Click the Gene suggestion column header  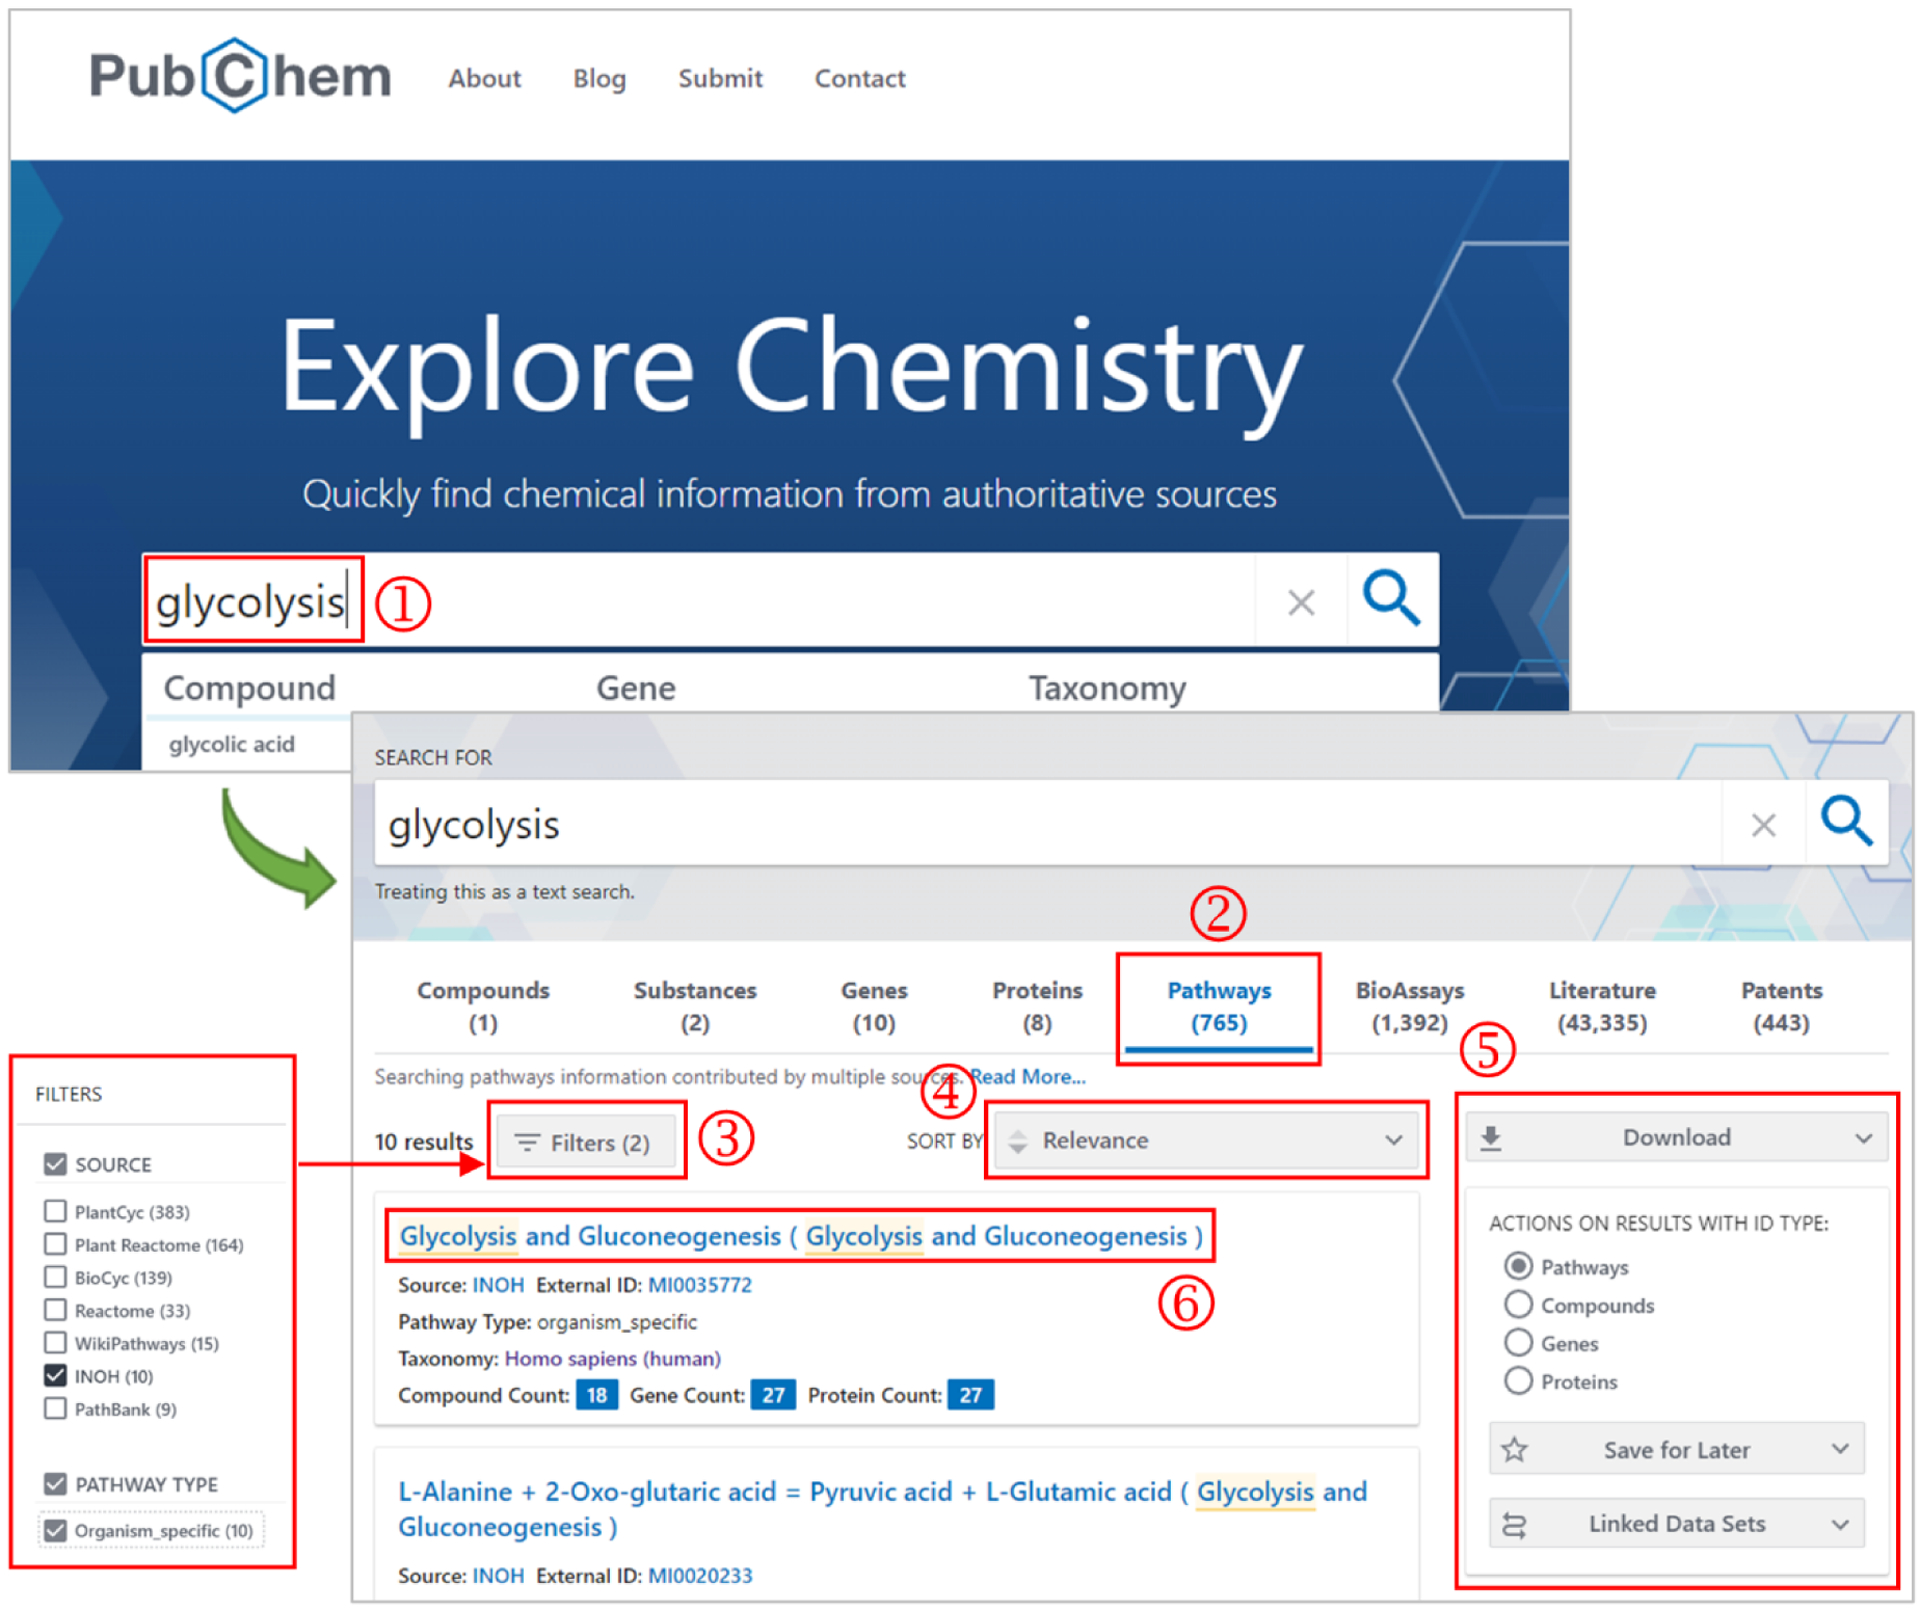[636, 688]
